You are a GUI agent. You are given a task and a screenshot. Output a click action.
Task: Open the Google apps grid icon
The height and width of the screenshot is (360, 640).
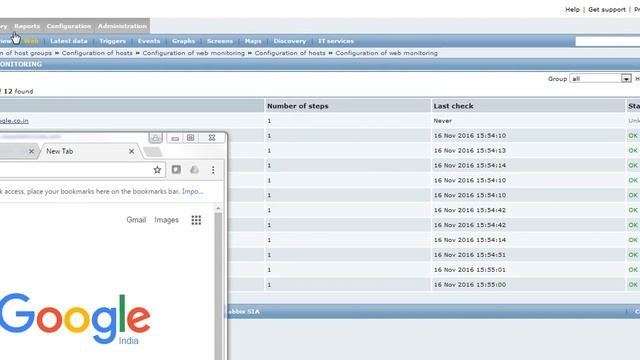pyautogui.click(x=196, y=220)
